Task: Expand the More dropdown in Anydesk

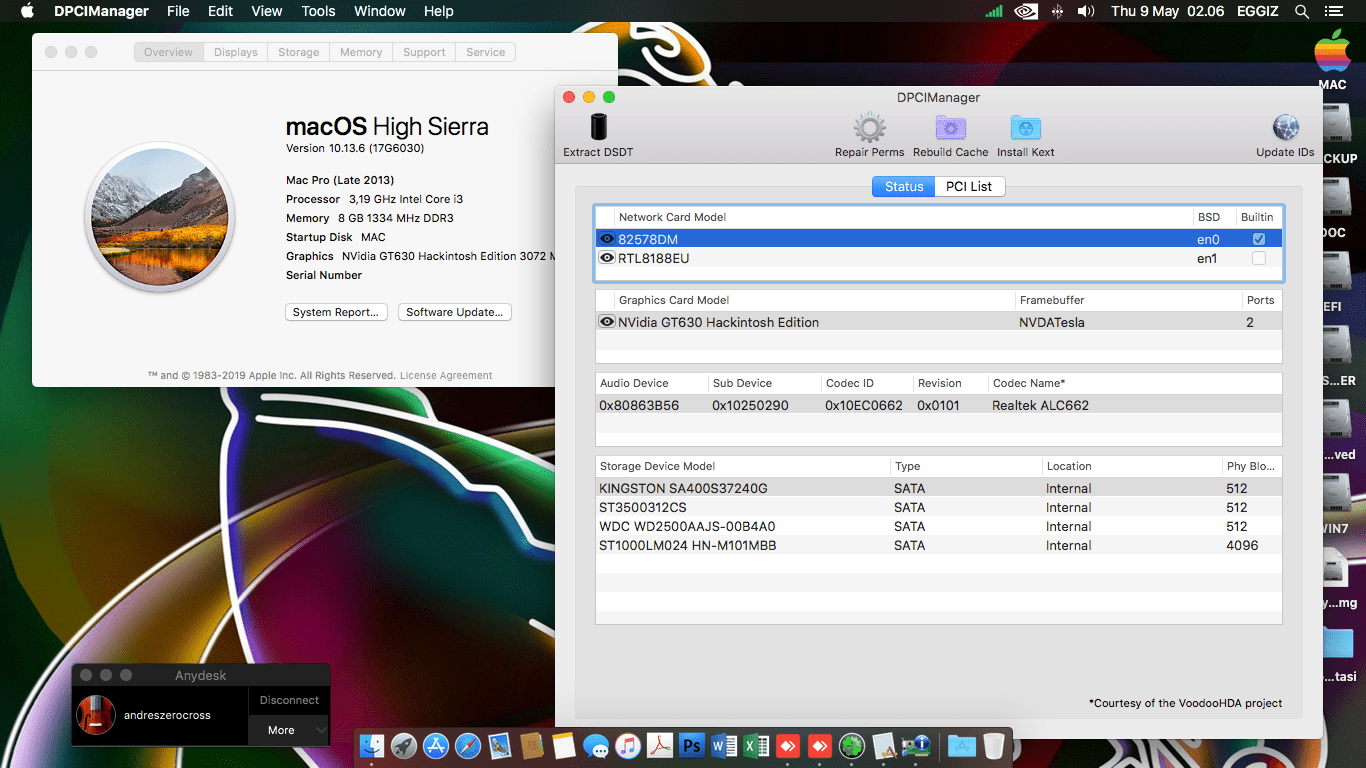Action: tap(289, 730)
